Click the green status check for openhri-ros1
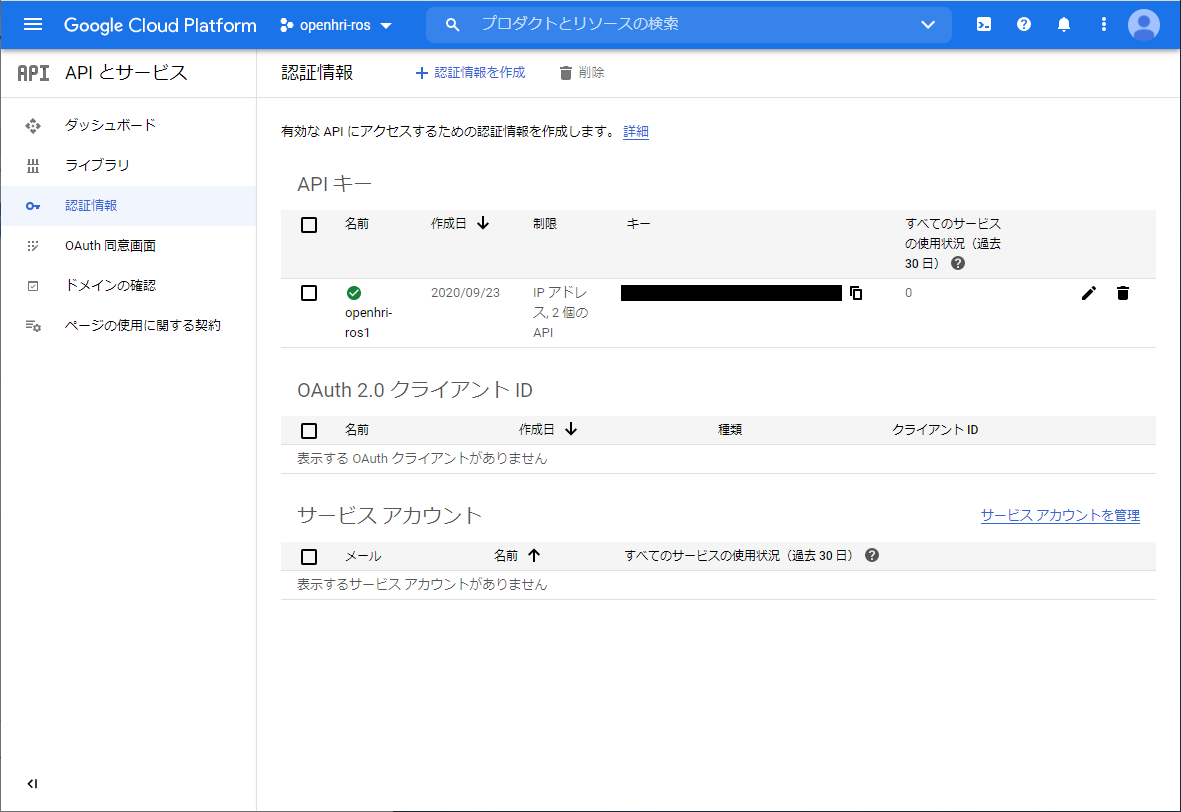1181x812 pixels. pyautogui.click(x=353, y=293)
